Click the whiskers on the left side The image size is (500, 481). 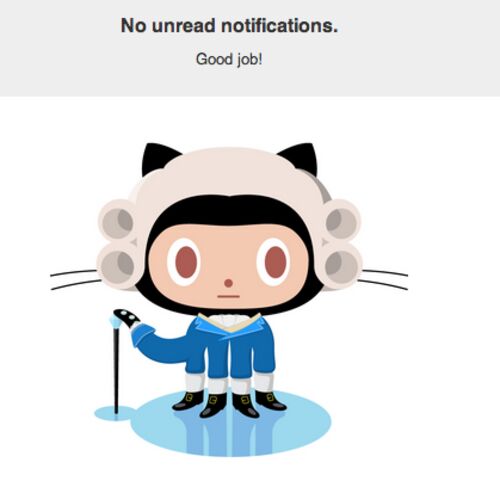(x=75, y=280)
